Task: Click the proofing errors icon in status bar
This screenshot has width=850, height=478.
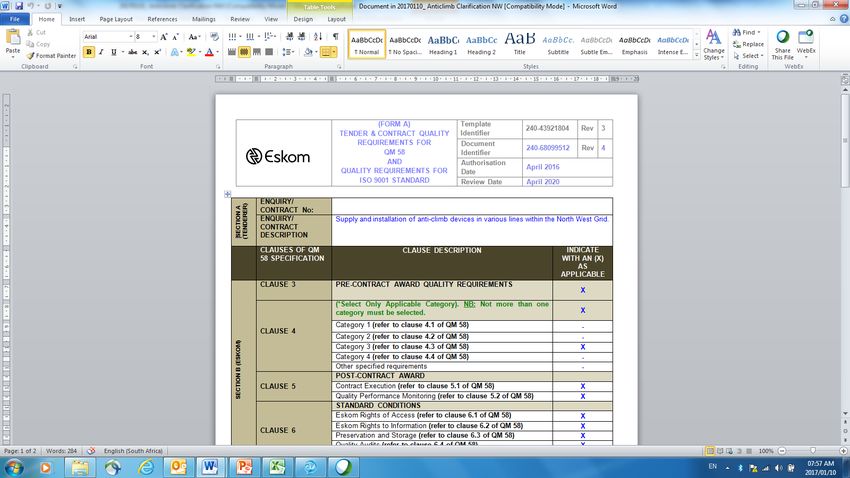Action: [x=91, y=451]
